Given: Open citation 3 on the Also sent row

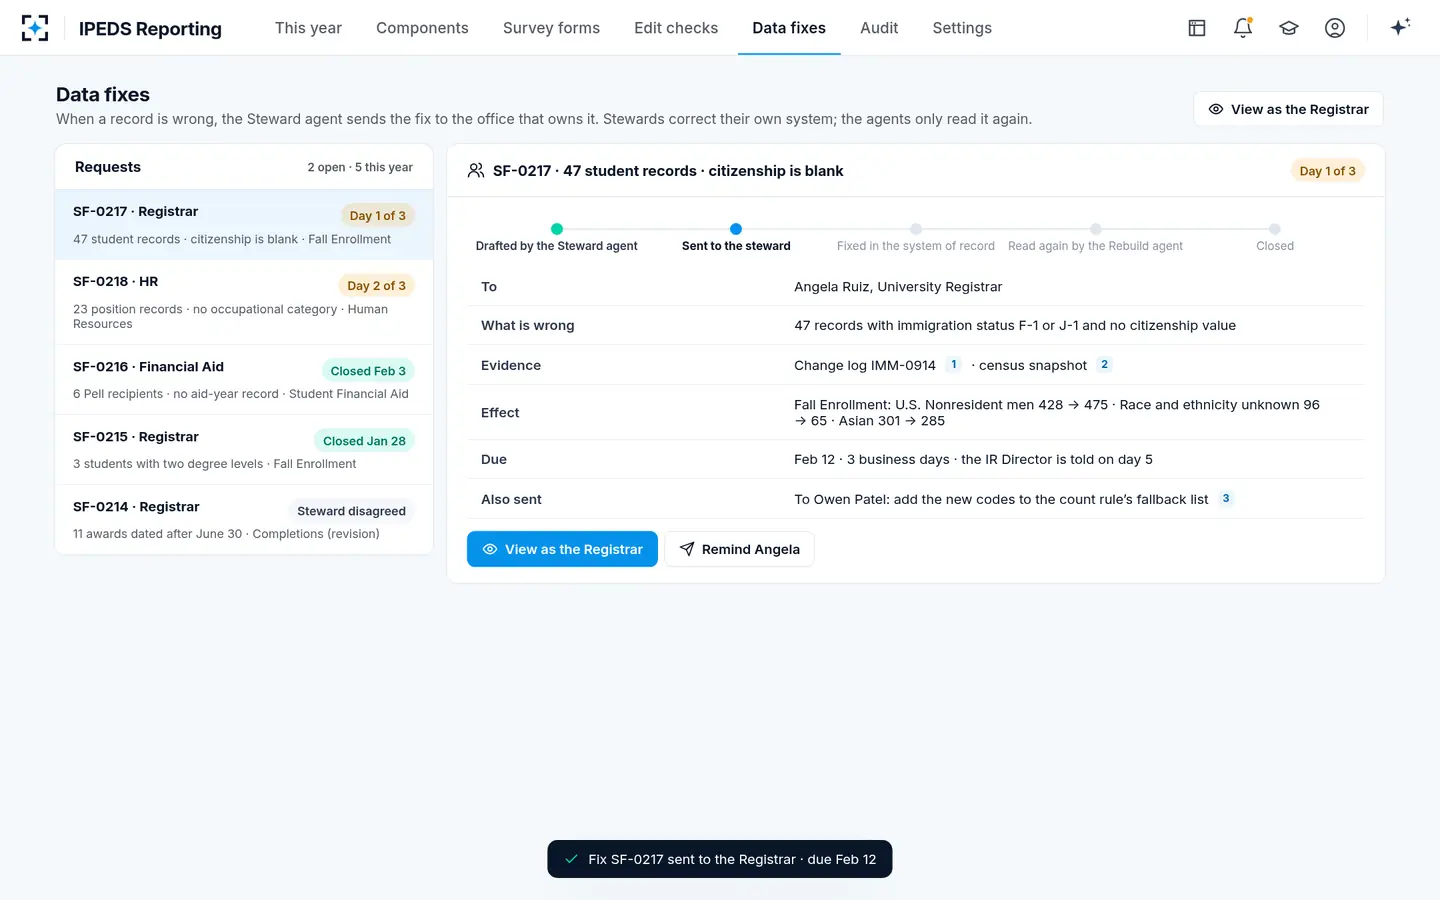Looking at the screenshot, I should tap(1226, 498).
